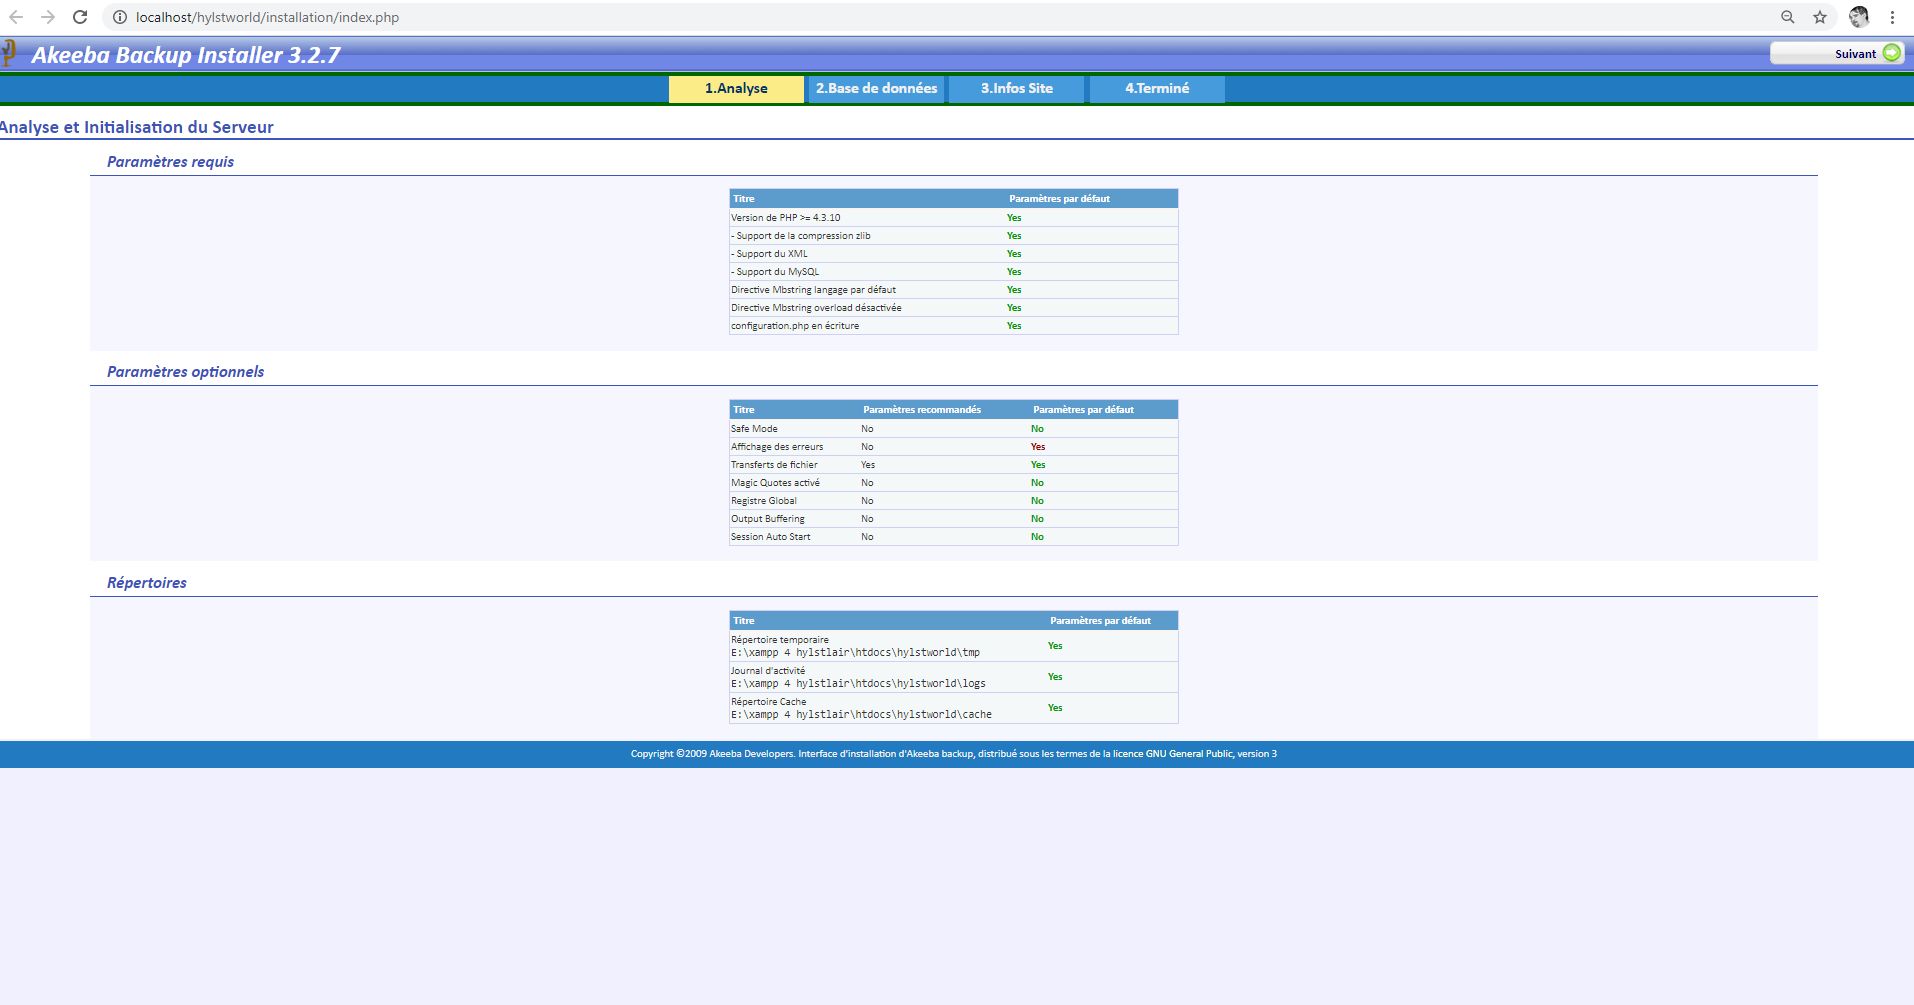
Task: Click the Yes value for Support du MySQL
Action: pyautogui.click(x=1014, y=272)
